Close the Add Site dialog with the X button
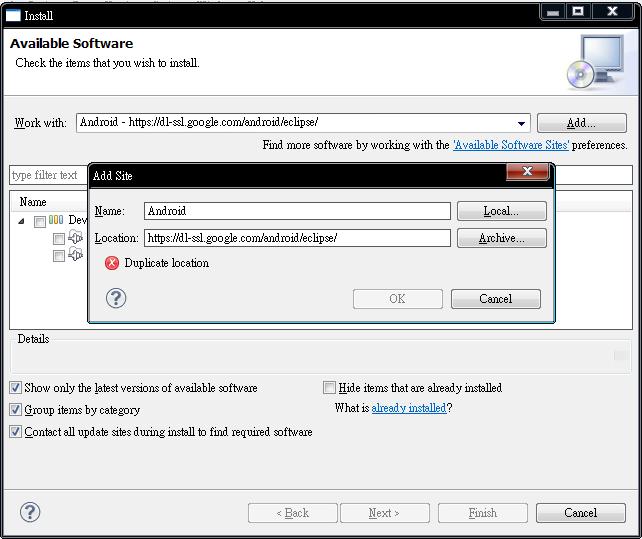 pyautogui.click(x=527, y=171)
